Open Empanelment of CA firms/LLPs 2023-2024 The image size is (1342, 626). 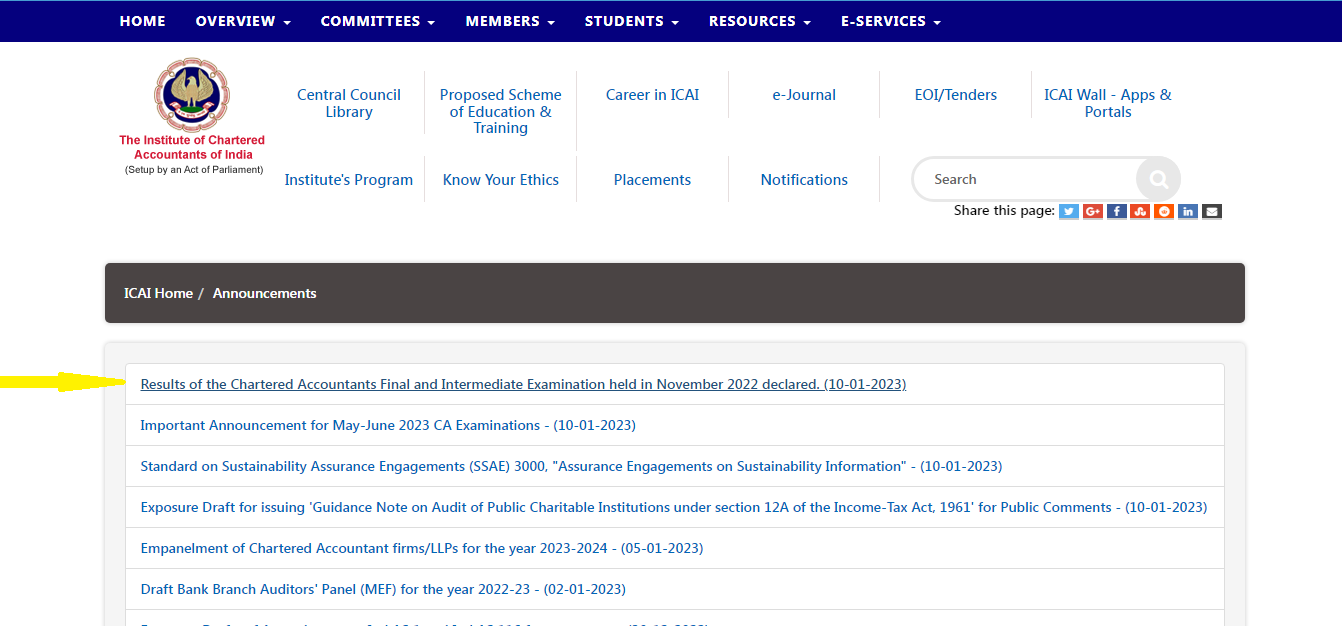click(422, 548)
